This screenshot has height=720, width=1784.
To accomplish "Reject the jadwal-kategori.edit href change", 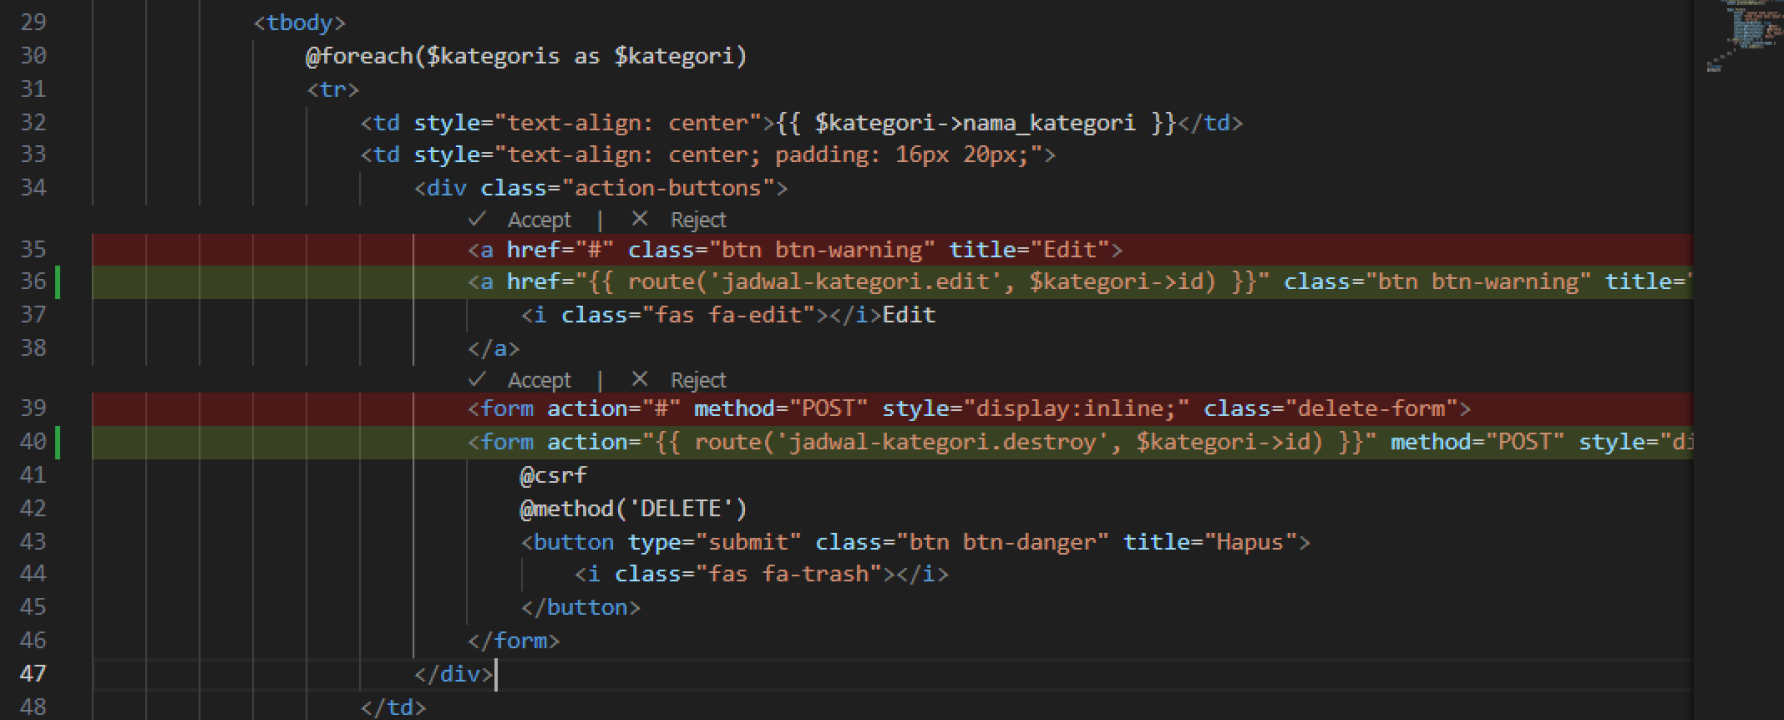I will click(x=698, y=220).
